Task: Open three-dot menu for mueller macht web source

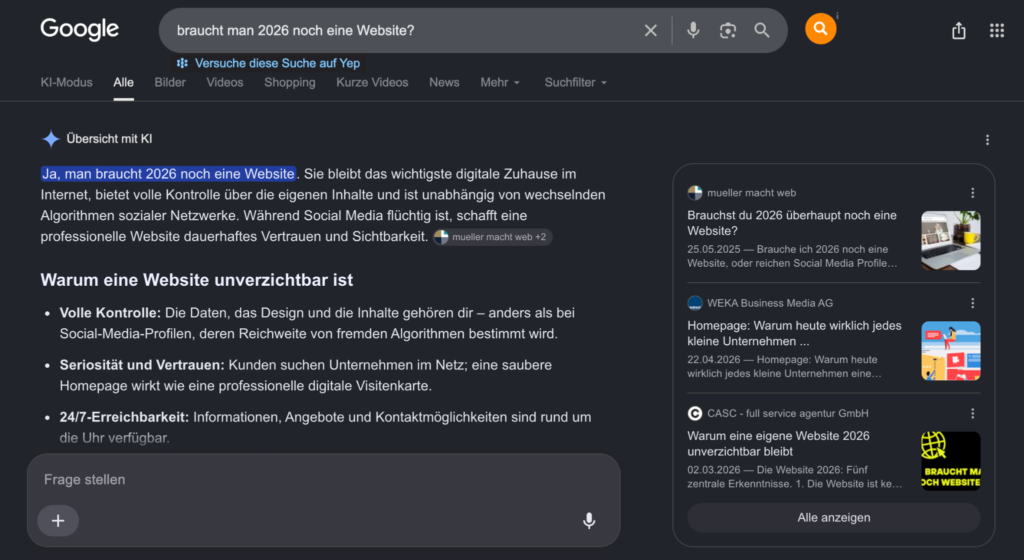Action: coord(972,193)
